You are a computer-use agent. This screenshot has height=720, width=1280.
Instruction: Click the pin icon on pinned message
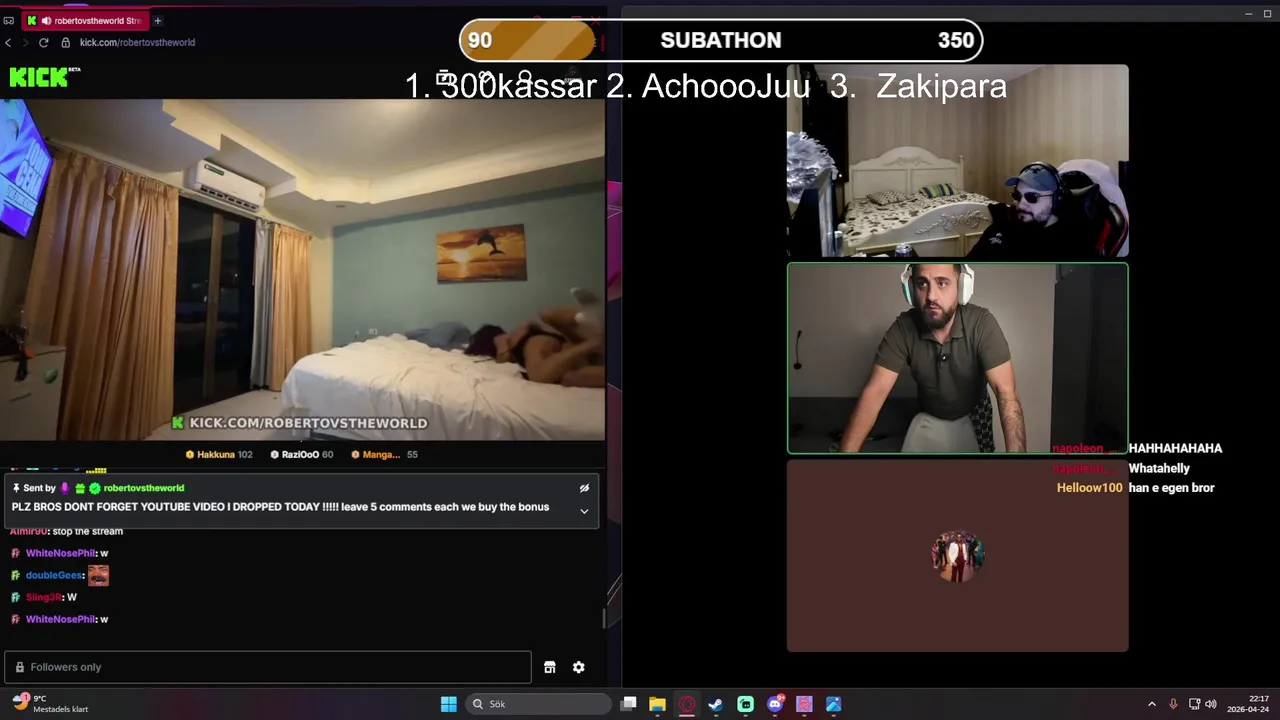coord(16,488)
